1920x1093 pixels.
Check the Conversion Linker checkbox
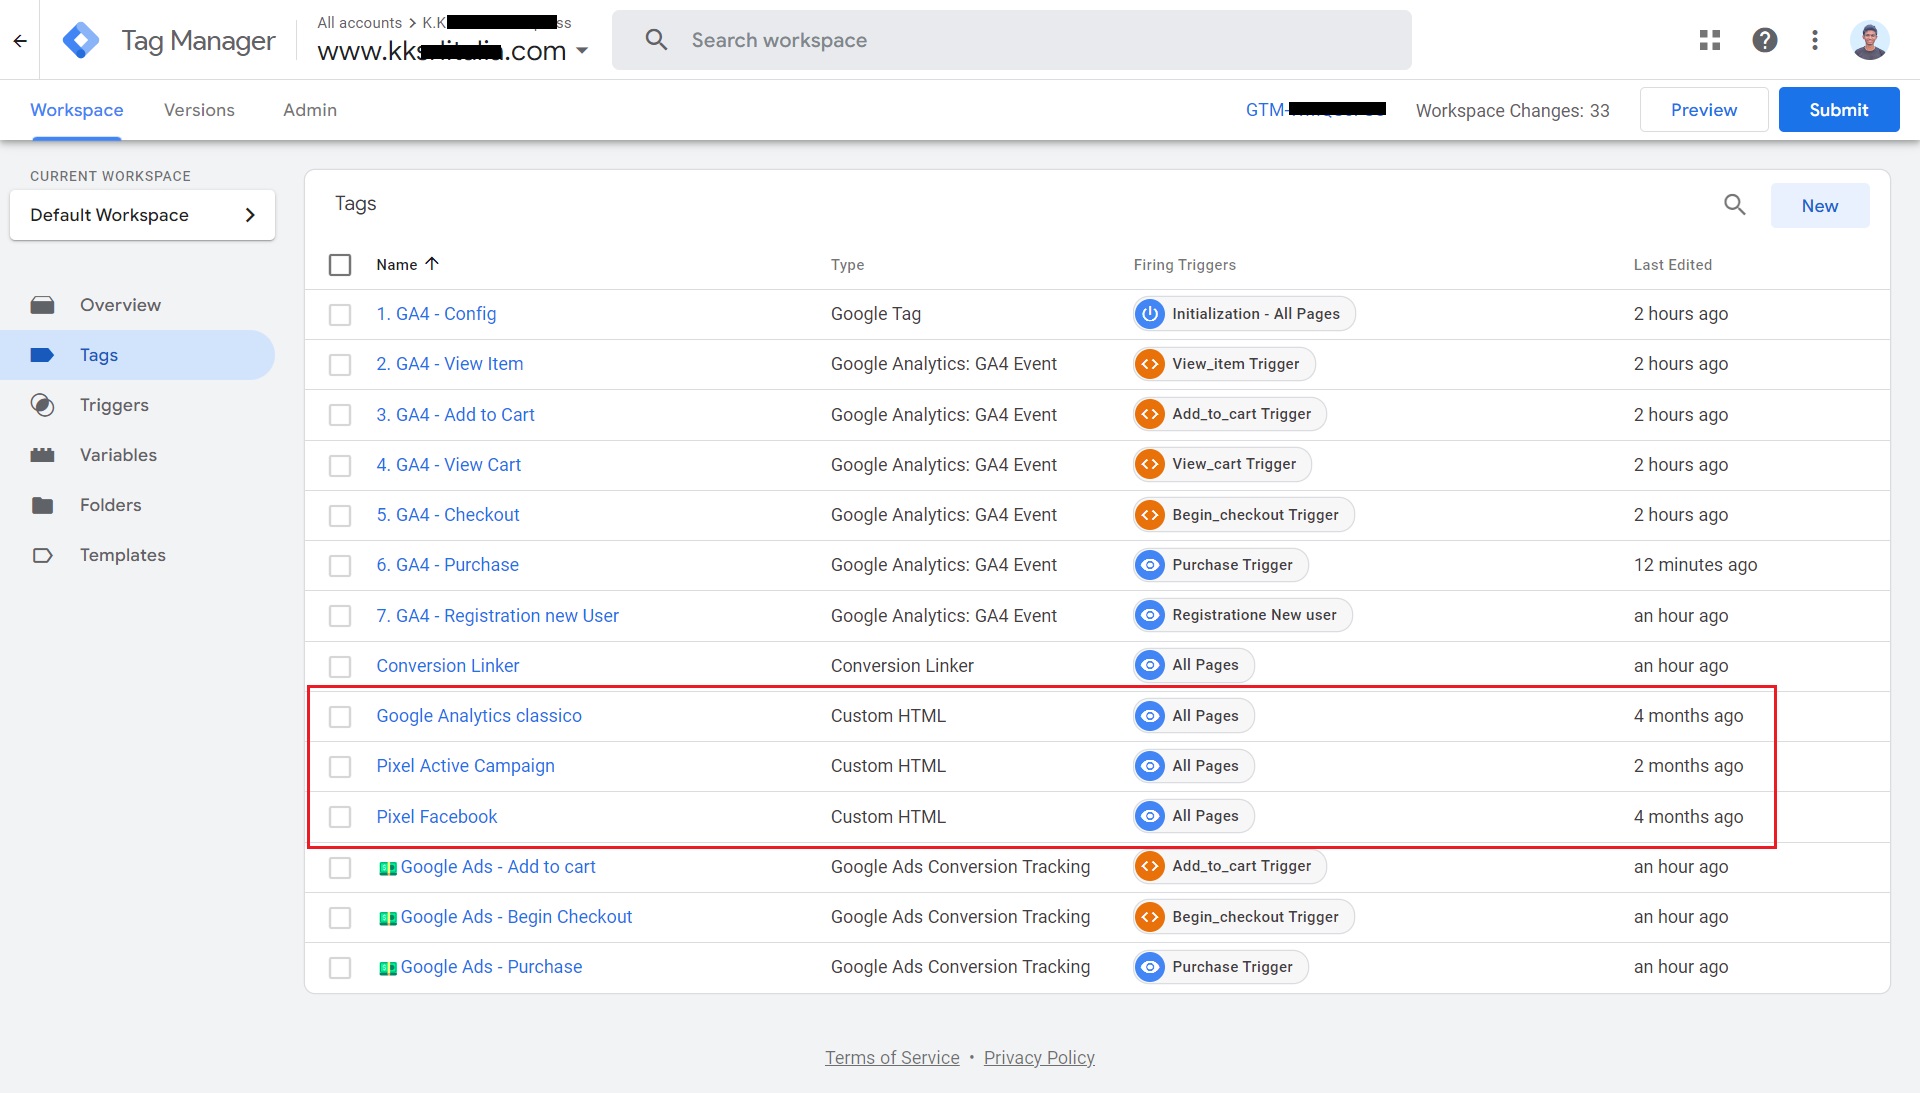click(x=340, y=666)
